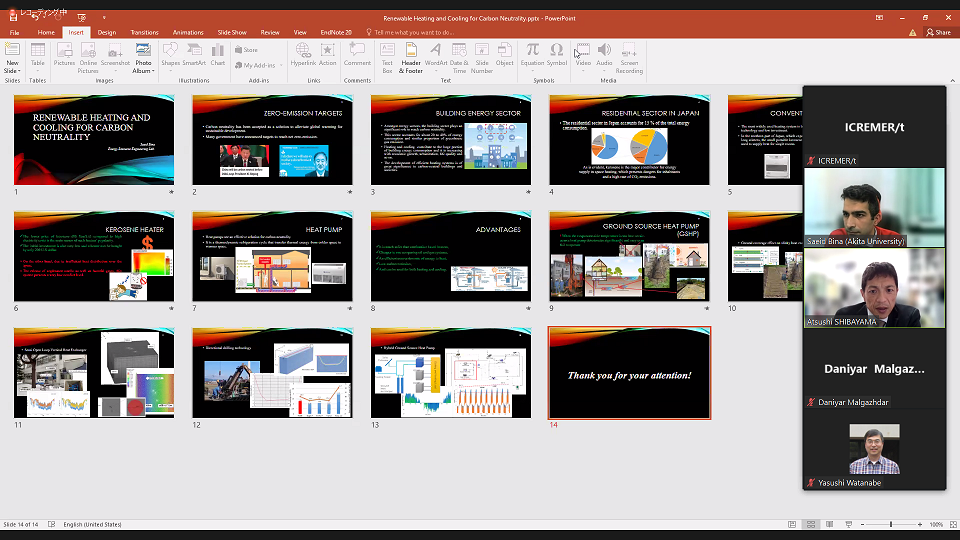Switch to Normal view in status bar
960x540 pixels.
[x=792, y=525]
